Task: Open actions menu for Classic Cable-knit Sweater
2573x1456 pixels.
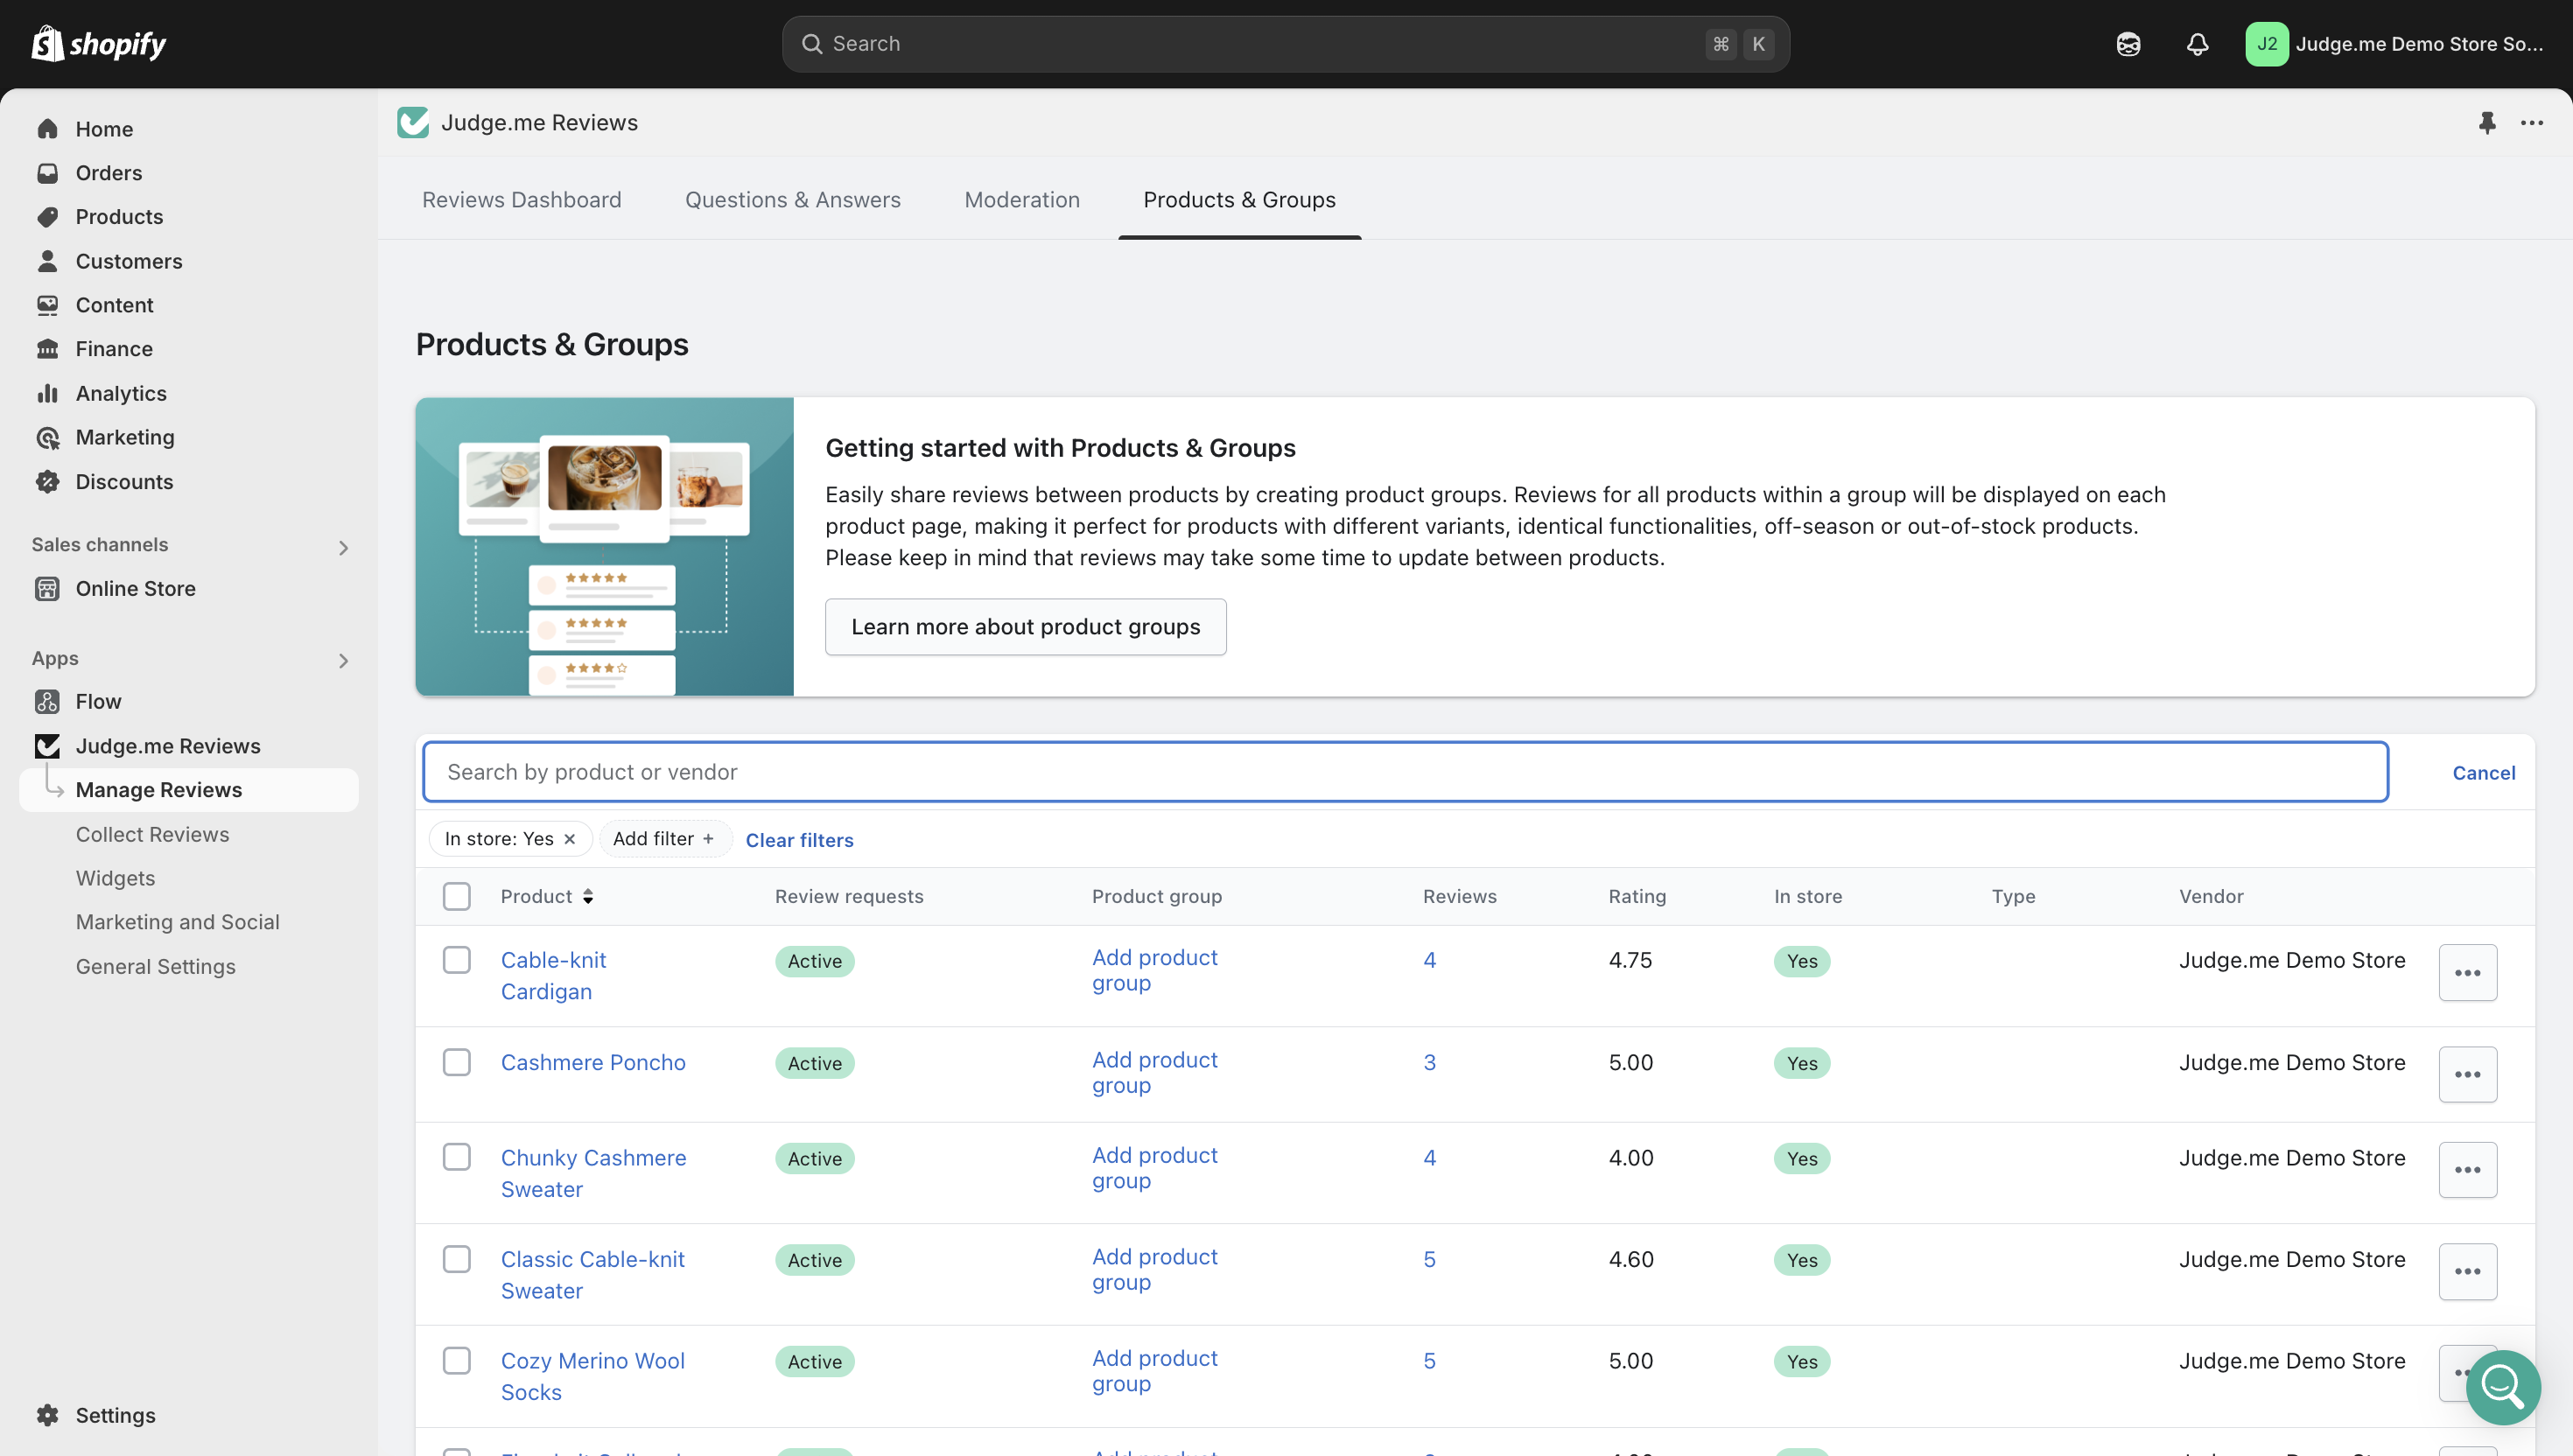Action: (2467, 1271)
